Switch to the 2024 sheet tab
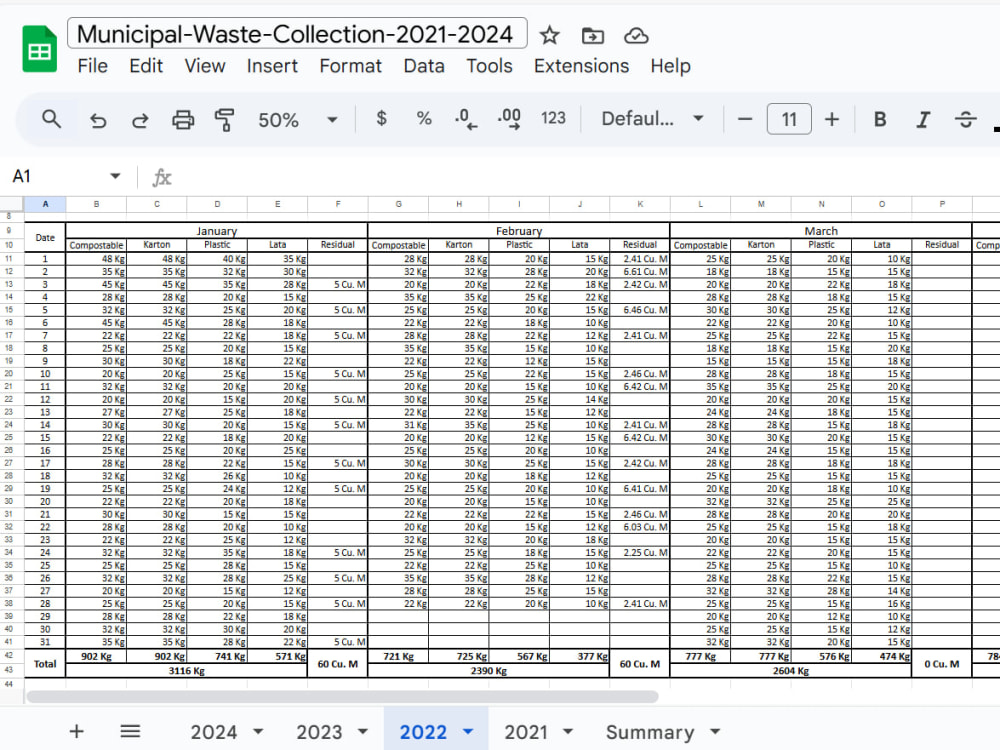1000x750 pixels. click(214, 732)
